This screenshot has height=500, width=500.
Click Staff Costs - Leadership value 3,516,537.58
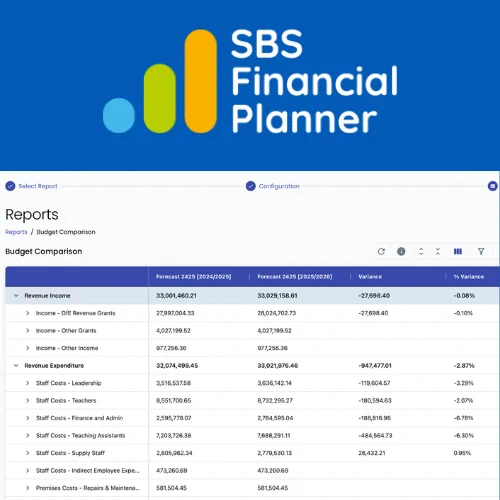[x=173, y=383]
